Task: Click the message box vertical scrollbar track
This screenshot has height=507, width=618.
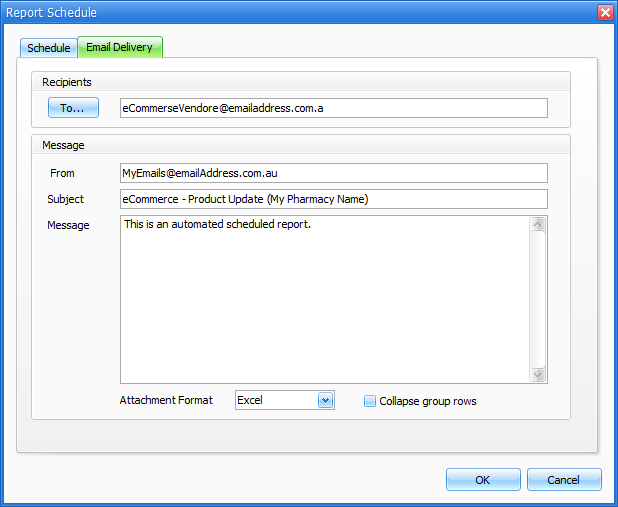Action: coord(538,300)
